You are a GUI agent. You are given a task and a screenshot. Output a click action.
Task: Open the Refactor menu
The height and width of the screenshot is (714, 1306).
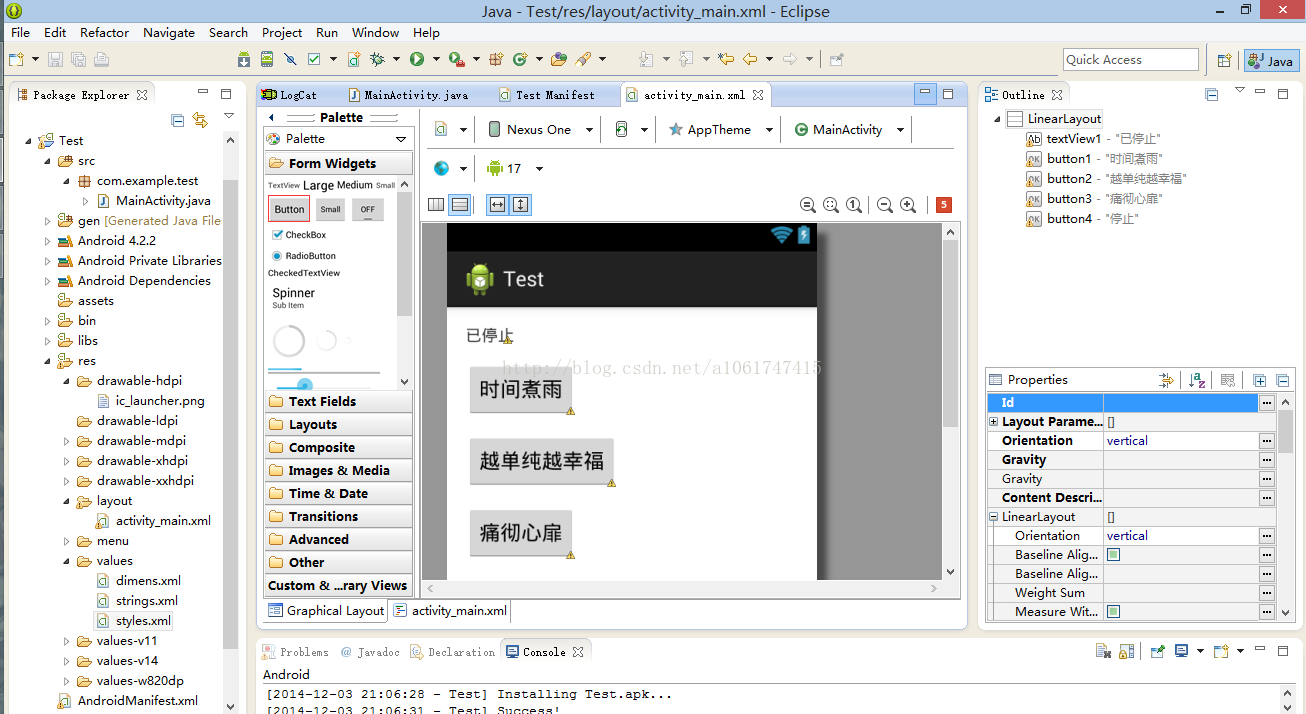(104, 32)
